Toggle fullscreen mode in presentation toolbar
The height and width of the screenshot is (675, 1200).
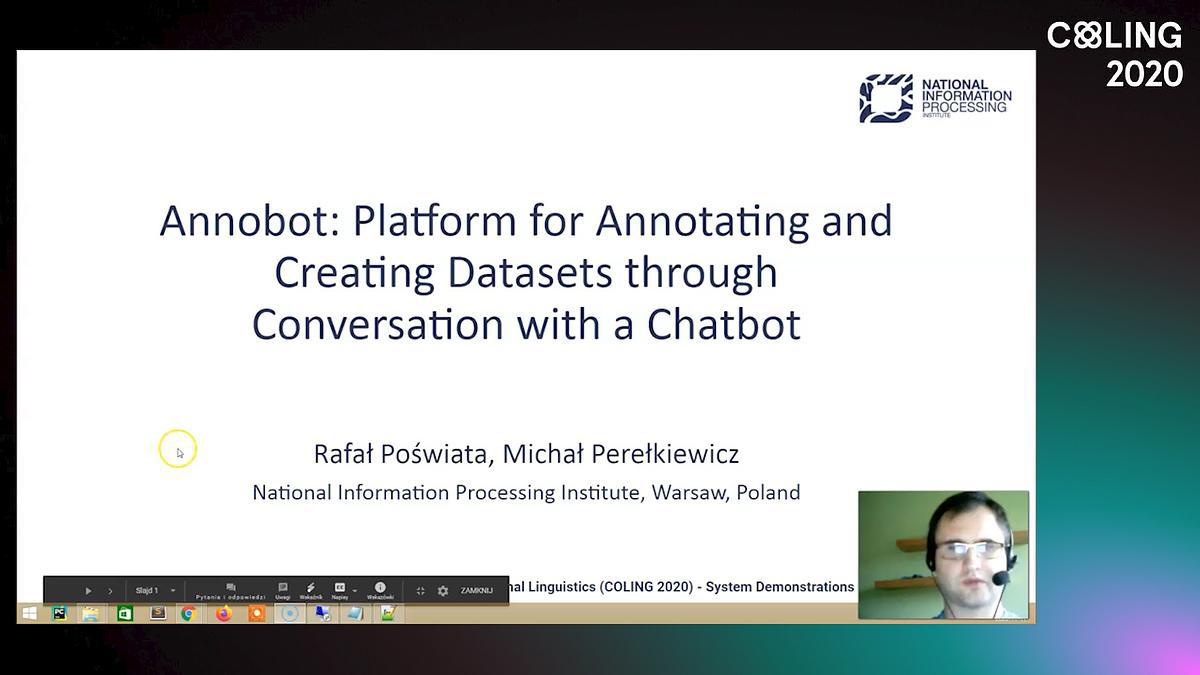tap(421, 591)
